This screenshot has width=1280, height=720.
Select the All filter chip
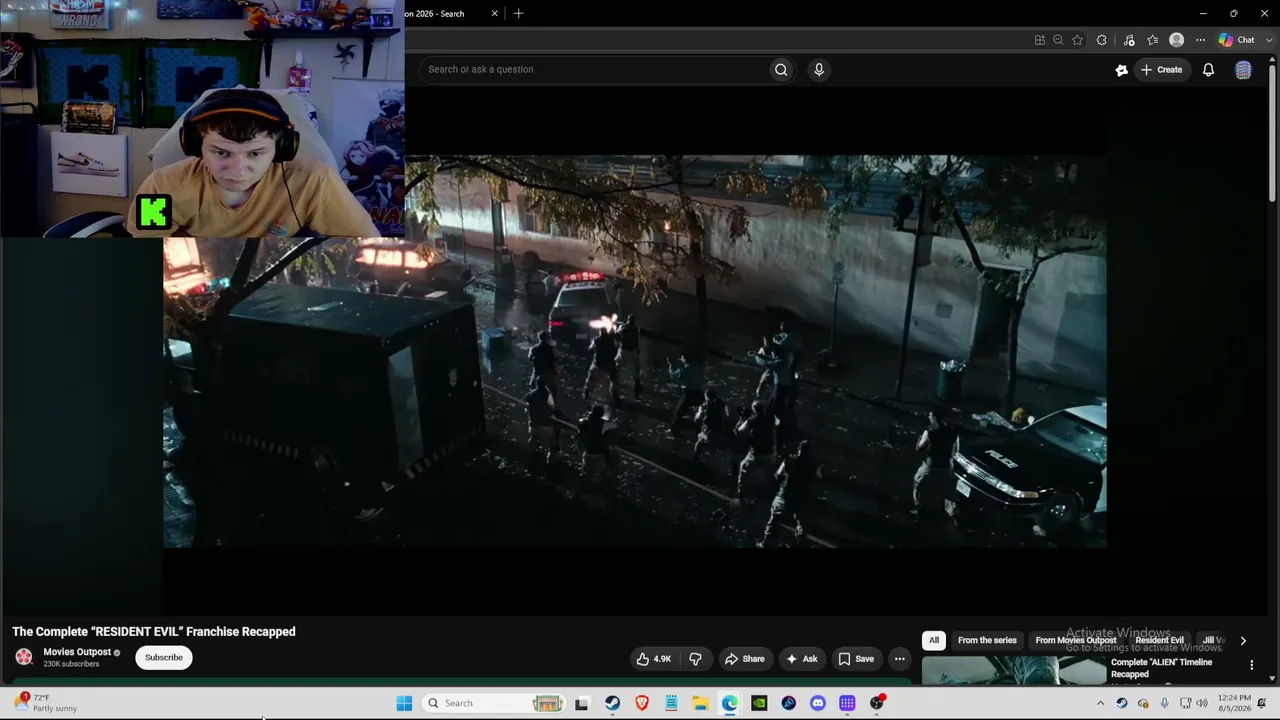coord(934,640)
